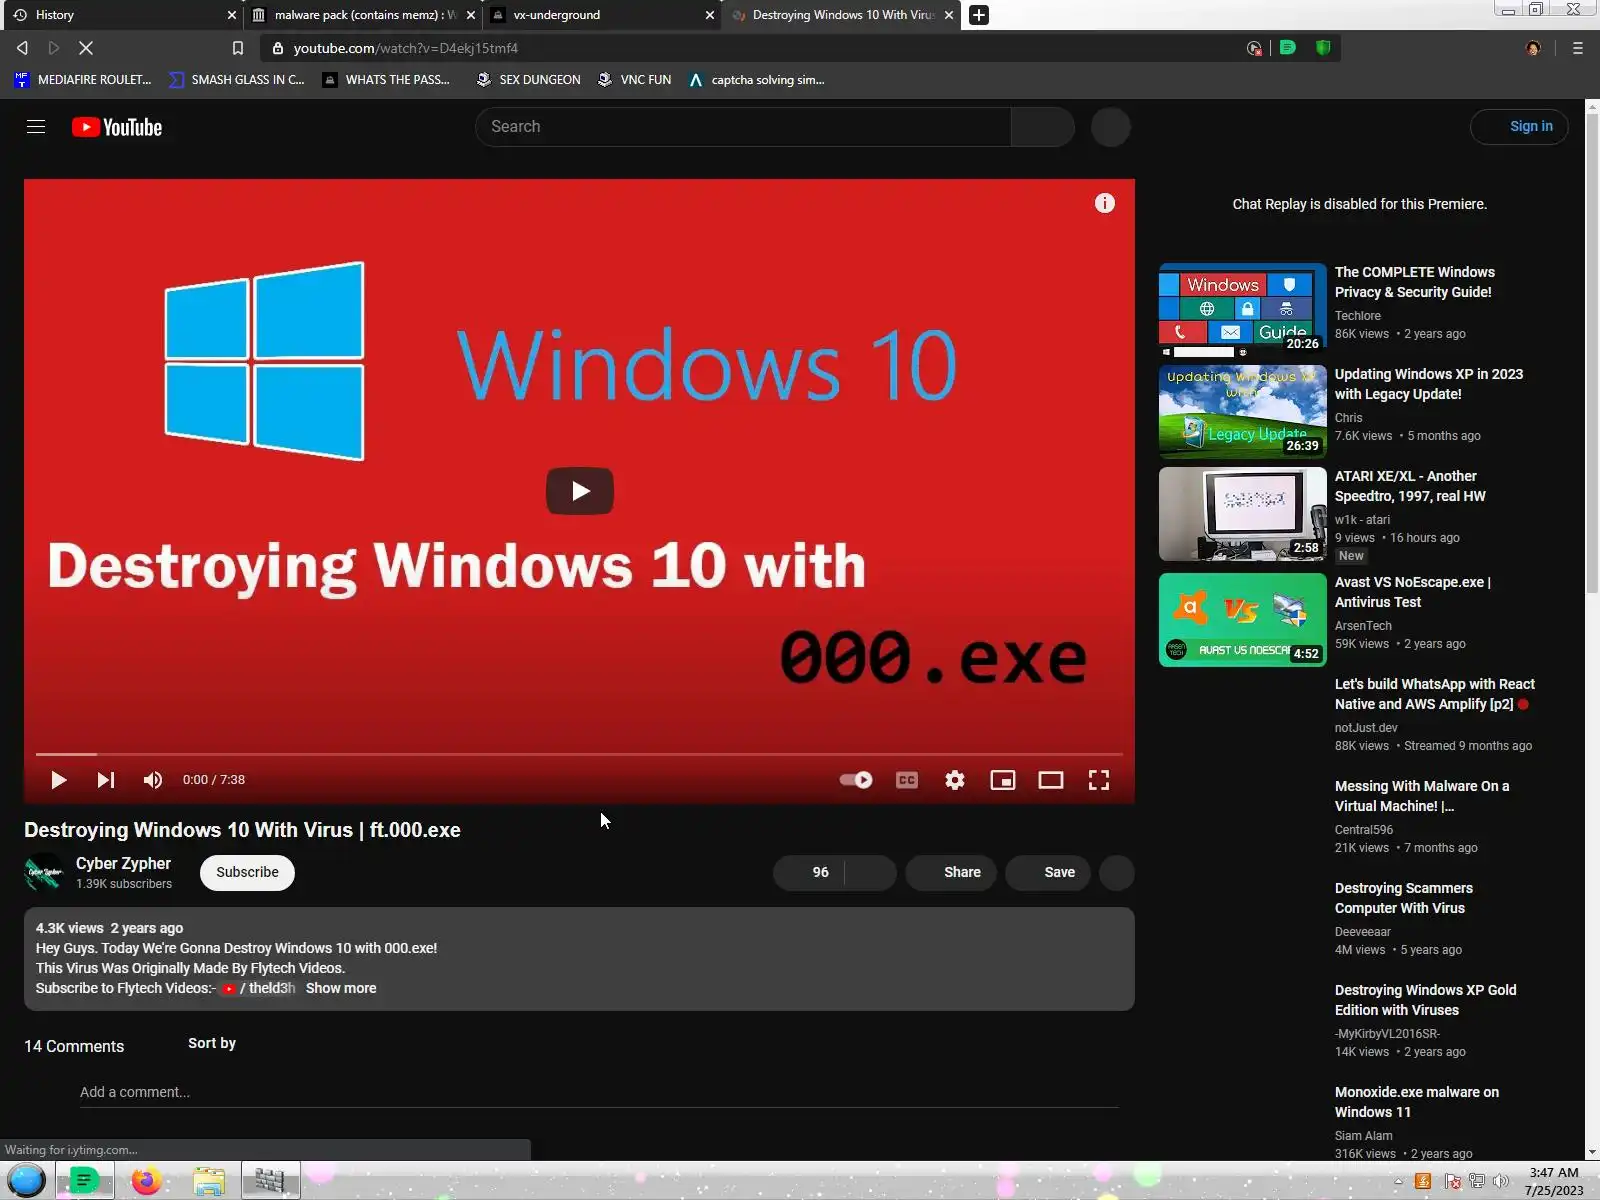Open the taskbar clock showing 3:47 AM
Image resolution: width=1600 pixels, height=1200 pixels.
point(1554,1181)
